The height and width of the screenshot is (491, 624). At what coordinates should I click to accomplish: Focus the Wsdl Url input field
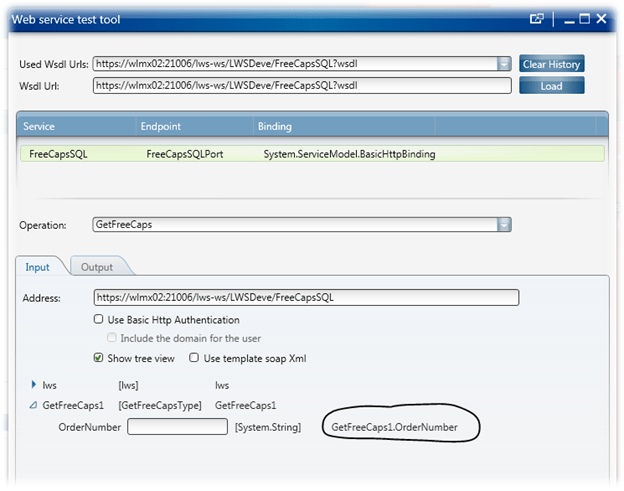point(301,86)
